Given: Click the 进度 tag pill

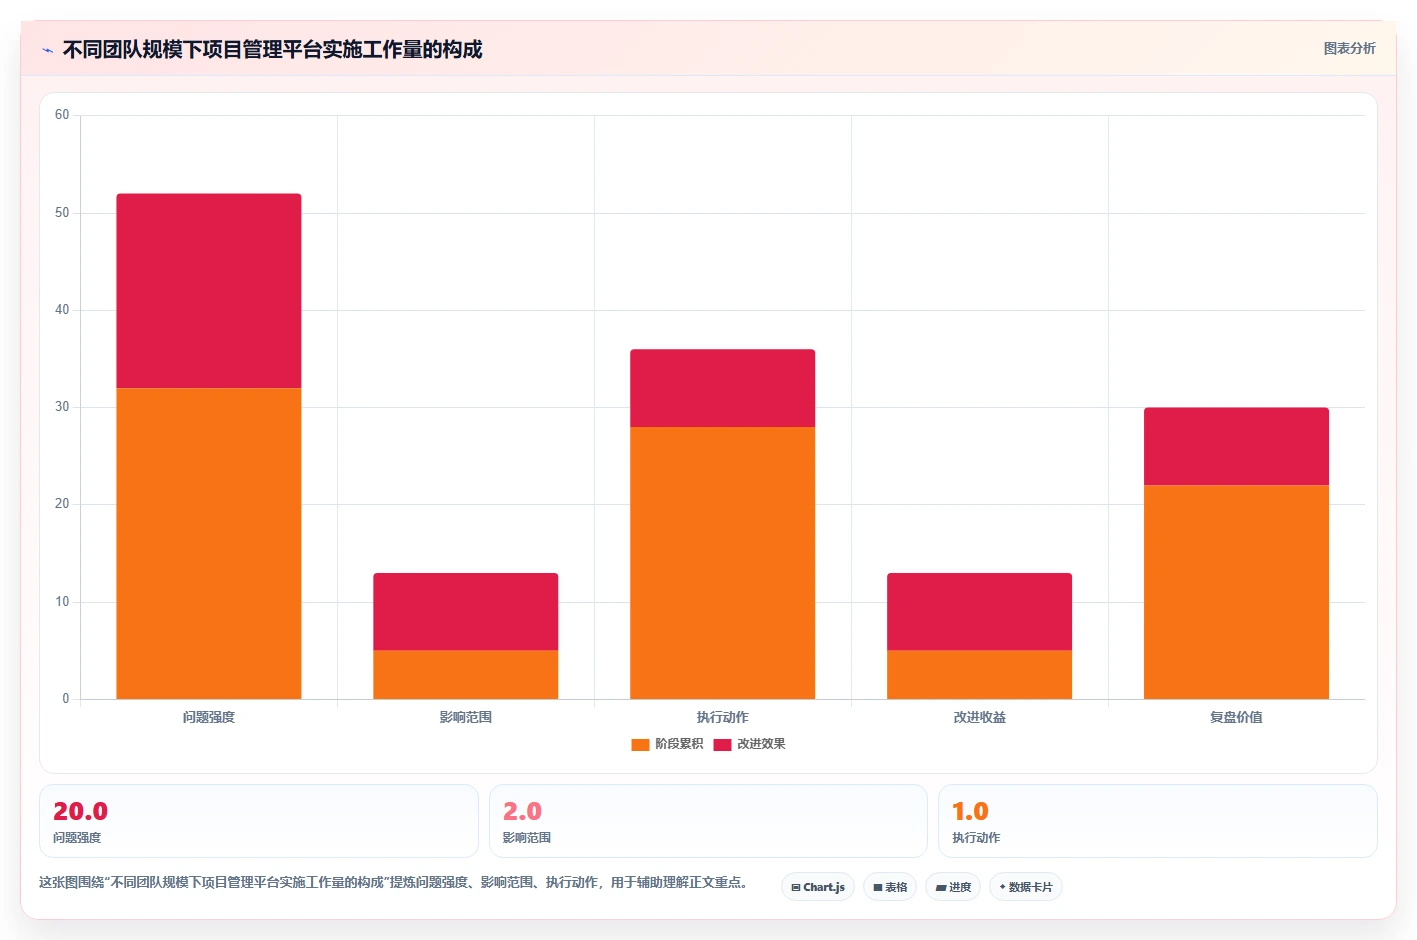Looking at the screenshot, I should 953,887.
